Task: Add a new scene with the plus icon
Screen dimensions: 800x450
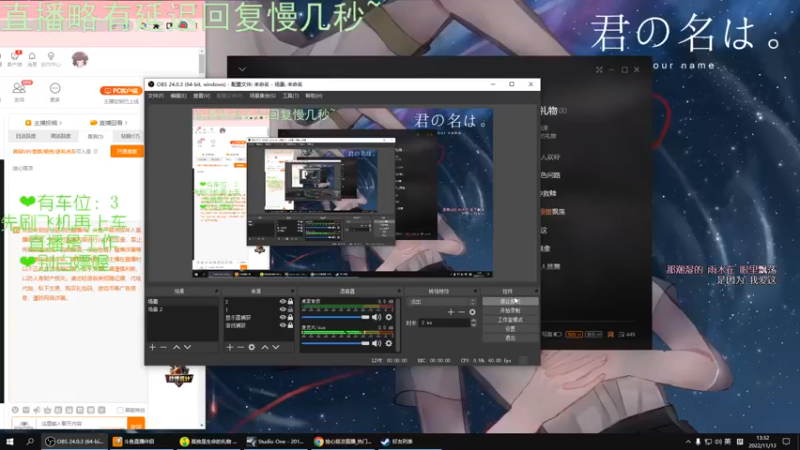Action: click(x=153, y=347)
